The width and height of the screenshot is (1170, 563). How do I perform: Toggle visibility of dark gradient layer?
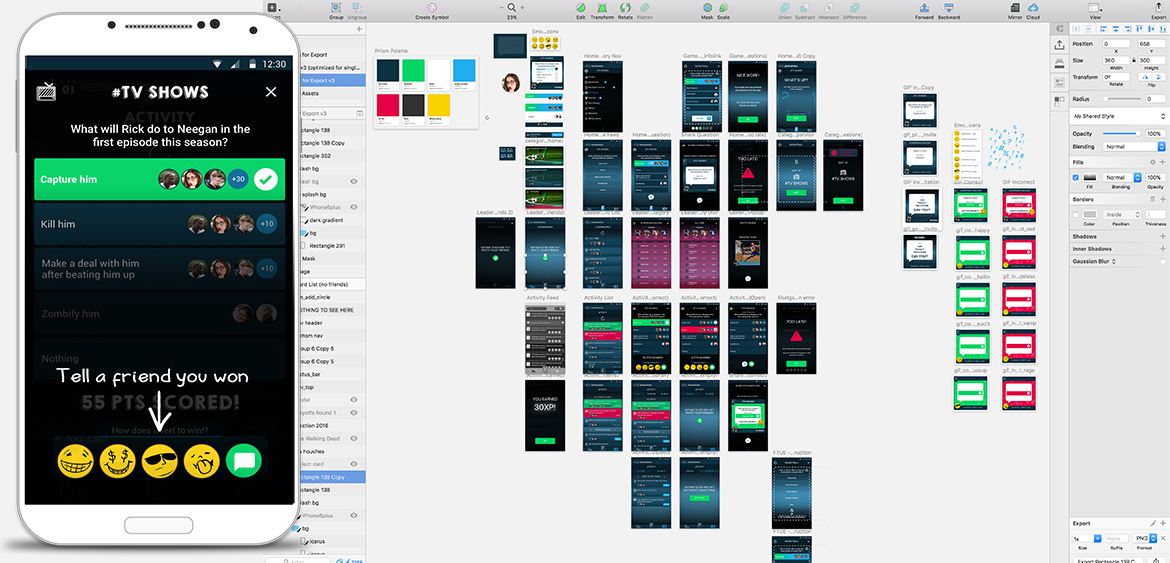tap(353, 219)
